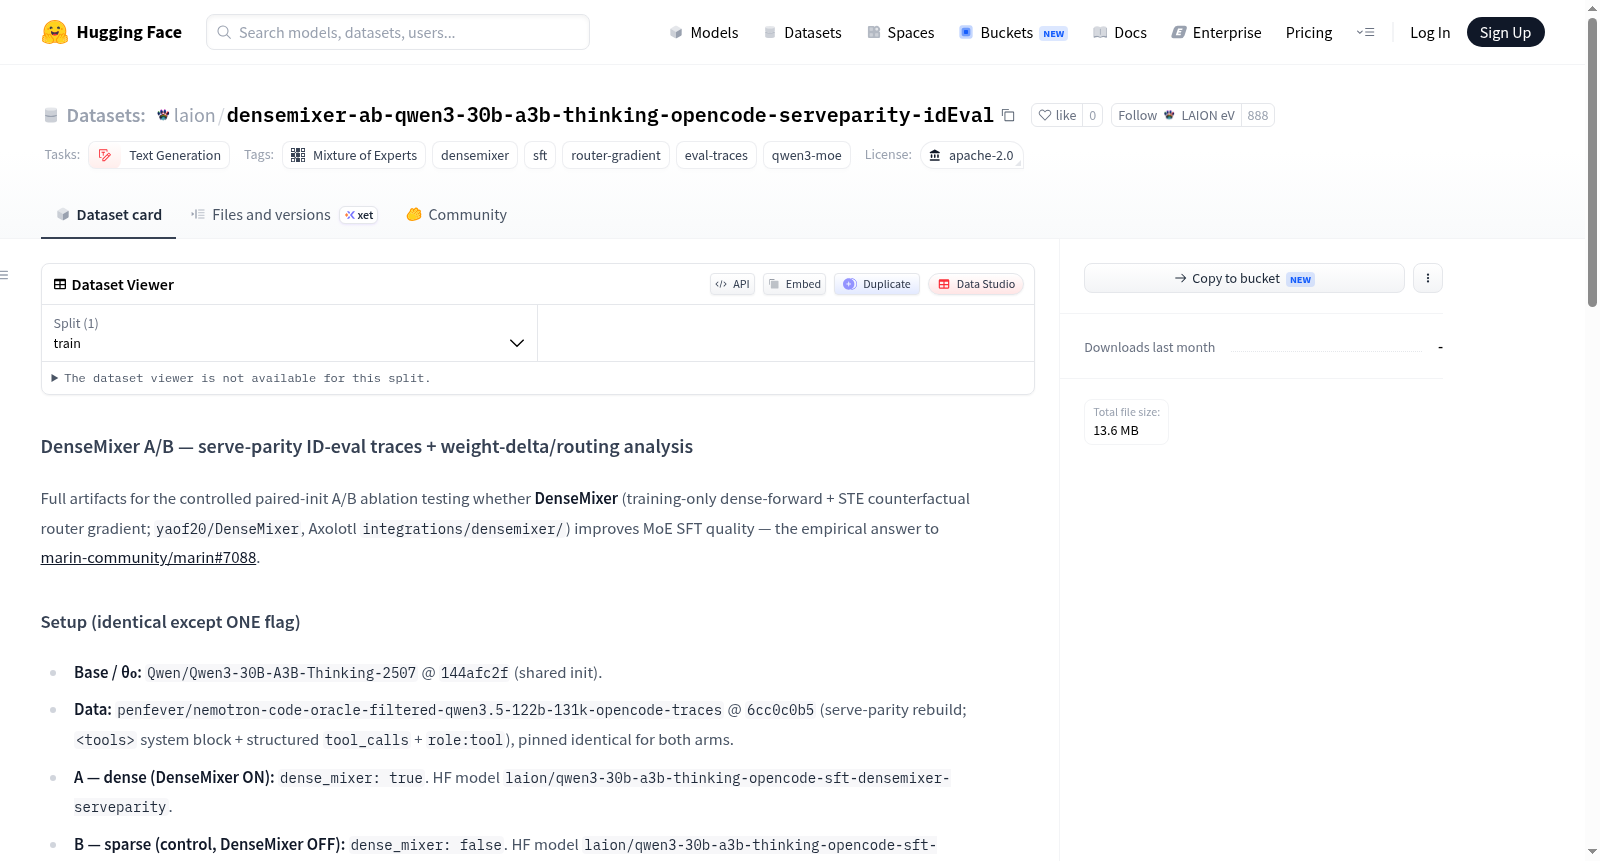Open the Docs nav item
This screenshot has height=861, width=1600.
[1120, 32]
